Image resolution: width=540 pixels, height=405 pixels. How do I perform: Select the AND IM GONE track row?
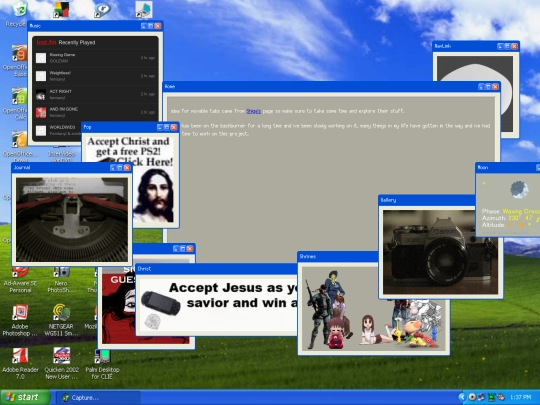95,112
